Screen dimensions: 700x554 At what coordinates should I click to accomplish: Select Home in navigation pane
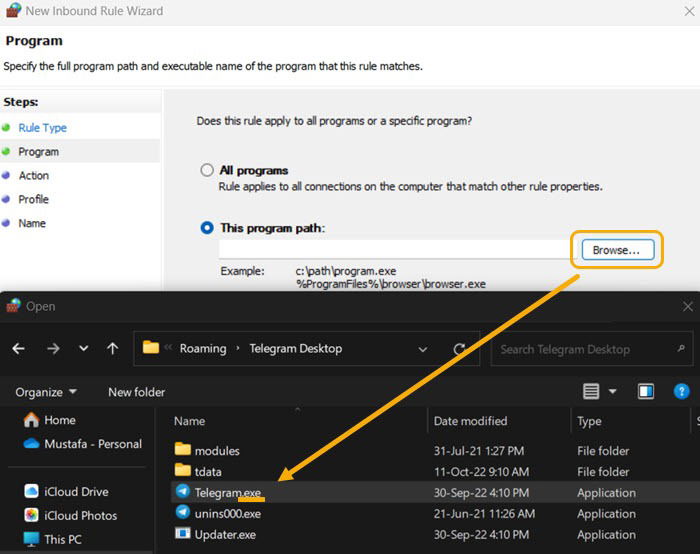click(50, 420)
